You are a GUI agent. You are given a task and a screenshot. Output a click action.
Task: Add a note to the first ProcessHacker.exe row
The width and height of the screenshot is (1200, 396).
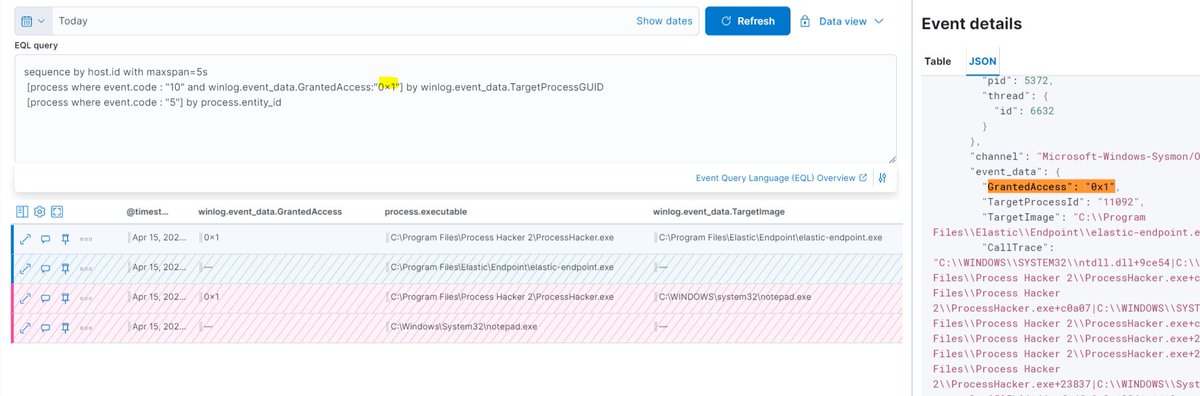(45, 239)
